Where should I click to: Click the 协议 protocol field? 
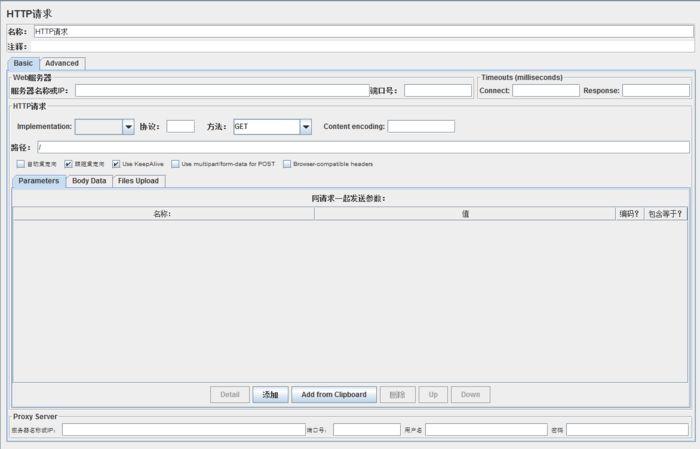click(x=180, y=127)
